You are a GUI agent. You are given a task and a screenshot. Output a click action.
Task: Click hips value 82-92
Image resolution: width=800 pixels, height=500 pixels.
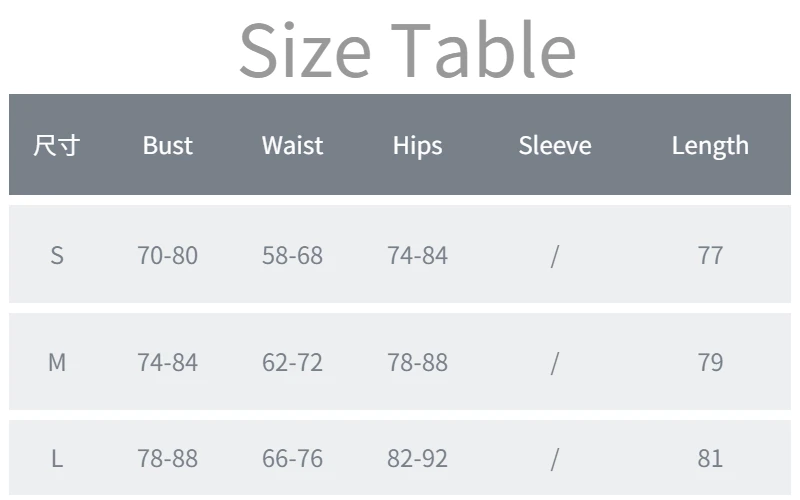coord(417,458)
